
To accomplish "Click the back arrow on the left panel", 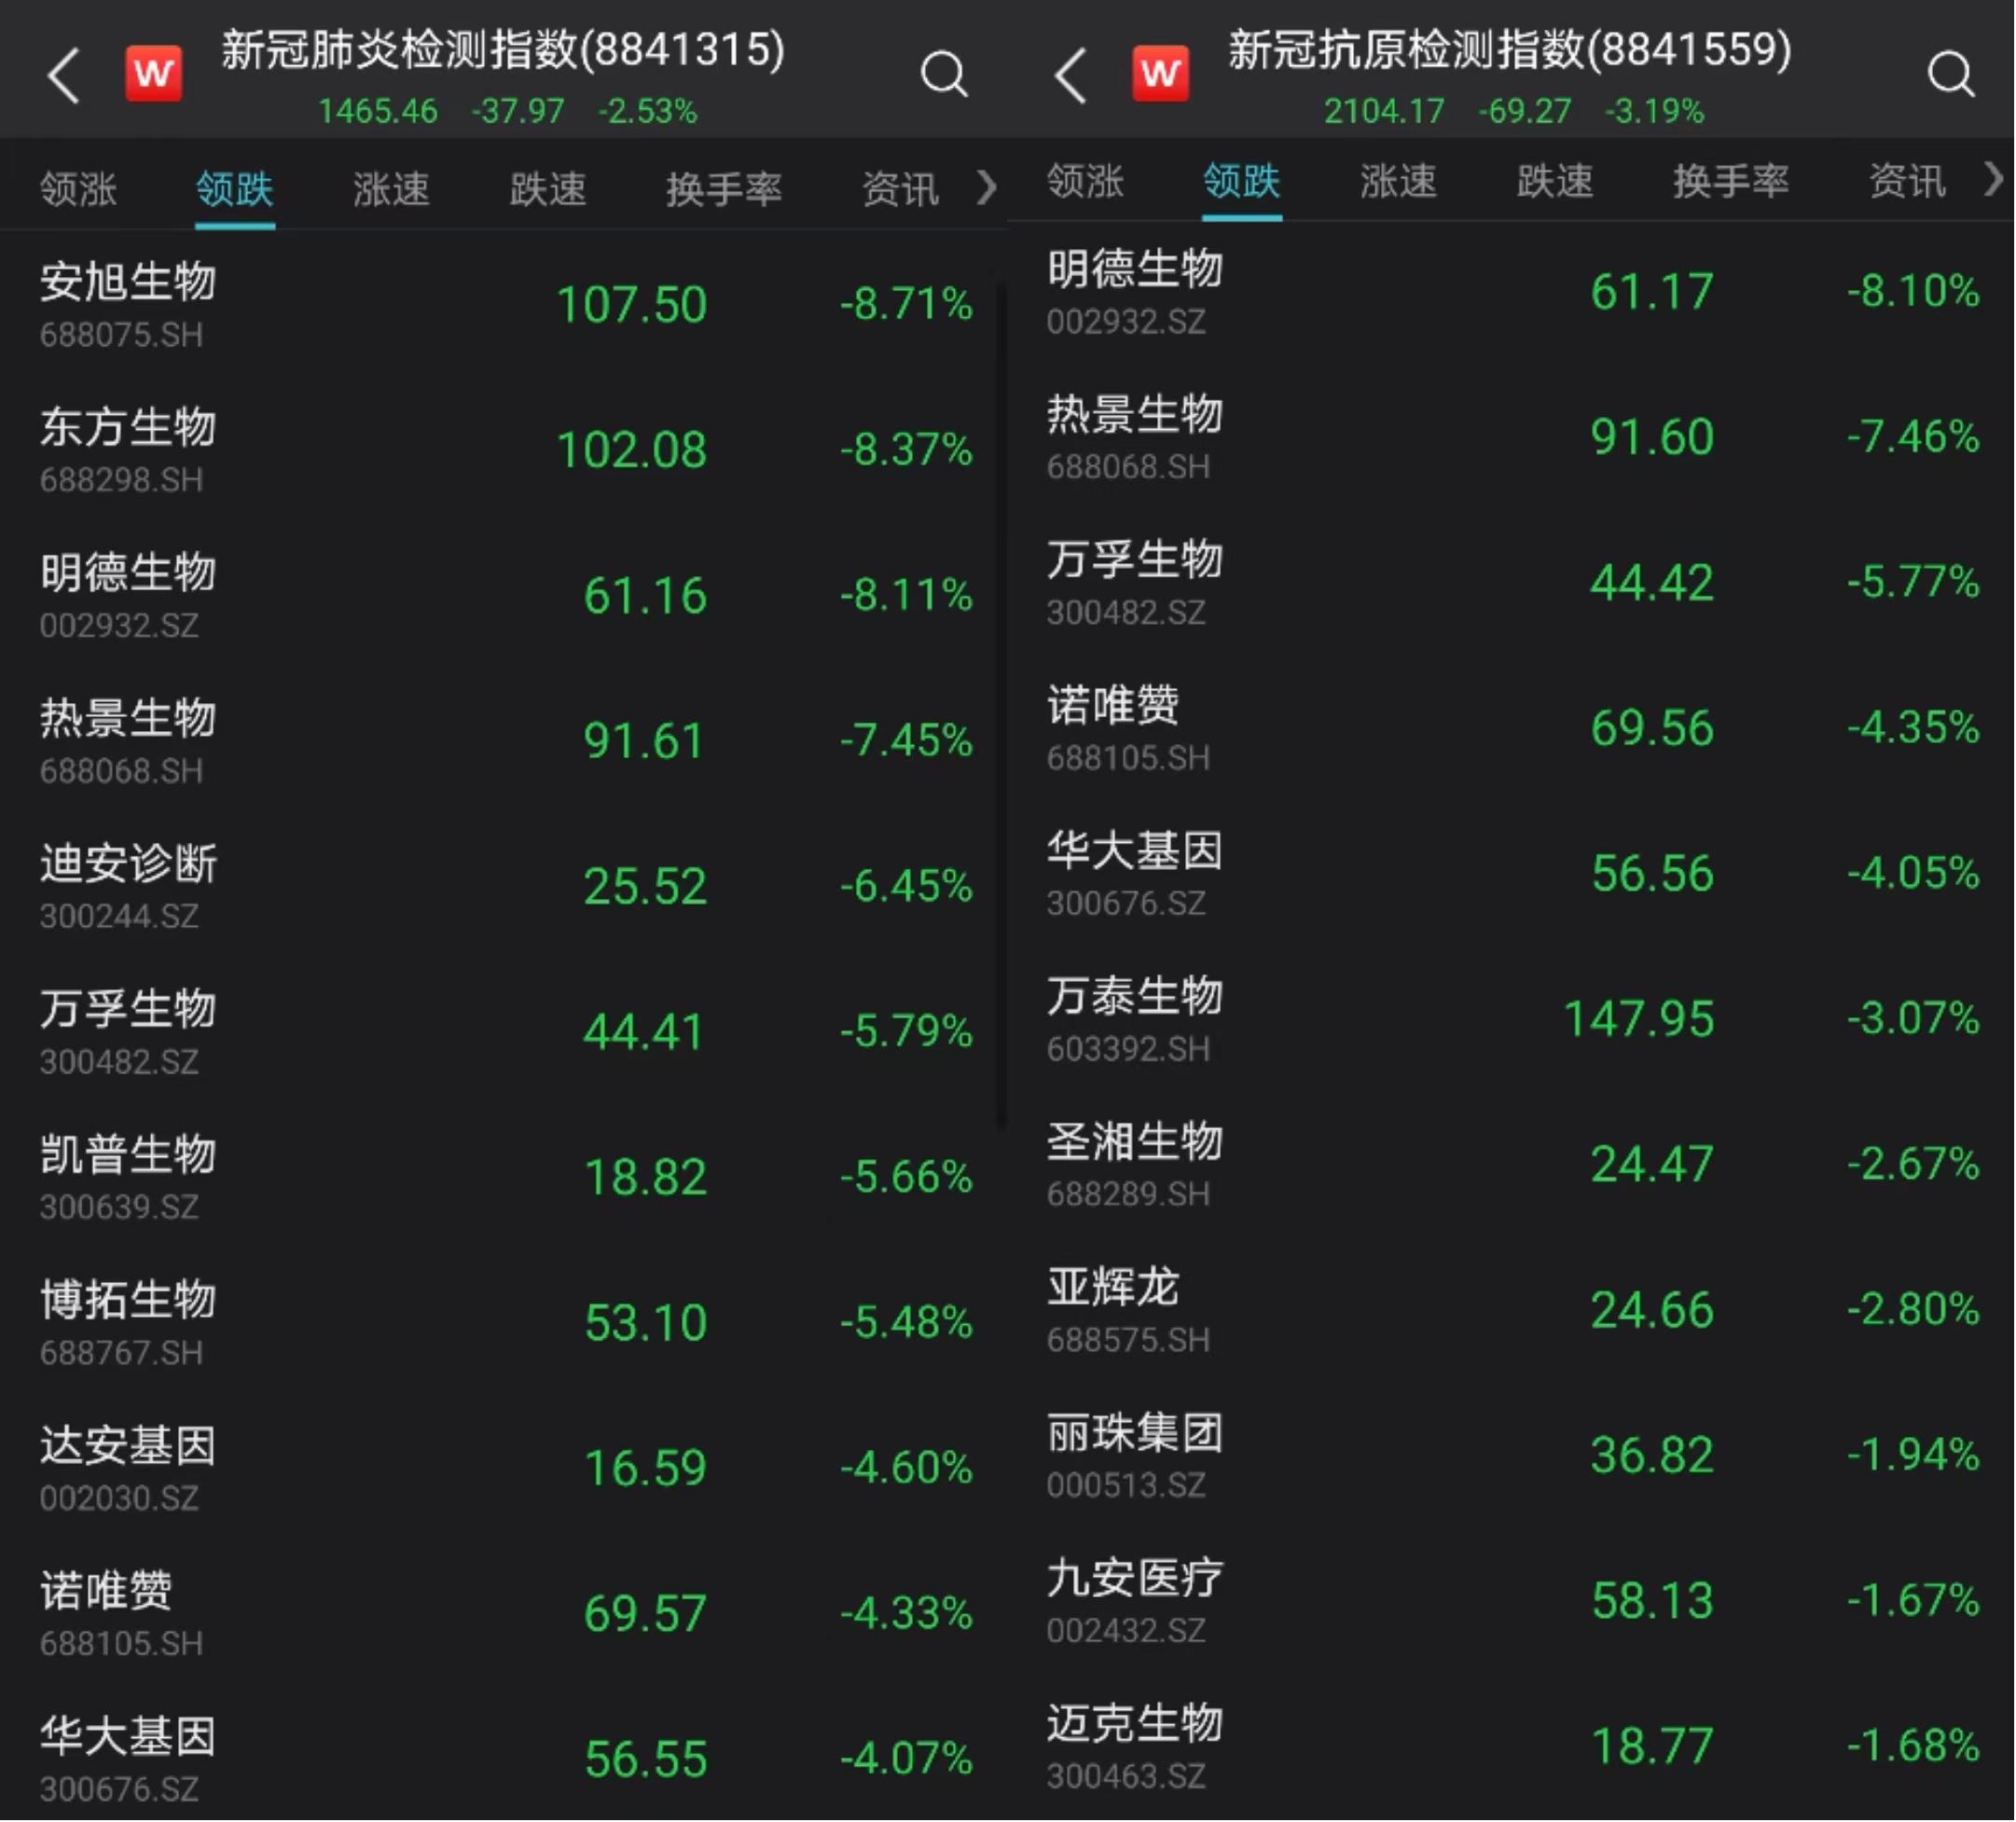I will 65,75.
